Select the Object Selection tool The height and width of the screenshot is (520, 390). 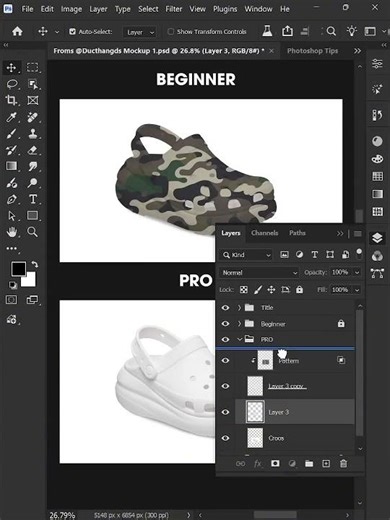tap(33, 84)
